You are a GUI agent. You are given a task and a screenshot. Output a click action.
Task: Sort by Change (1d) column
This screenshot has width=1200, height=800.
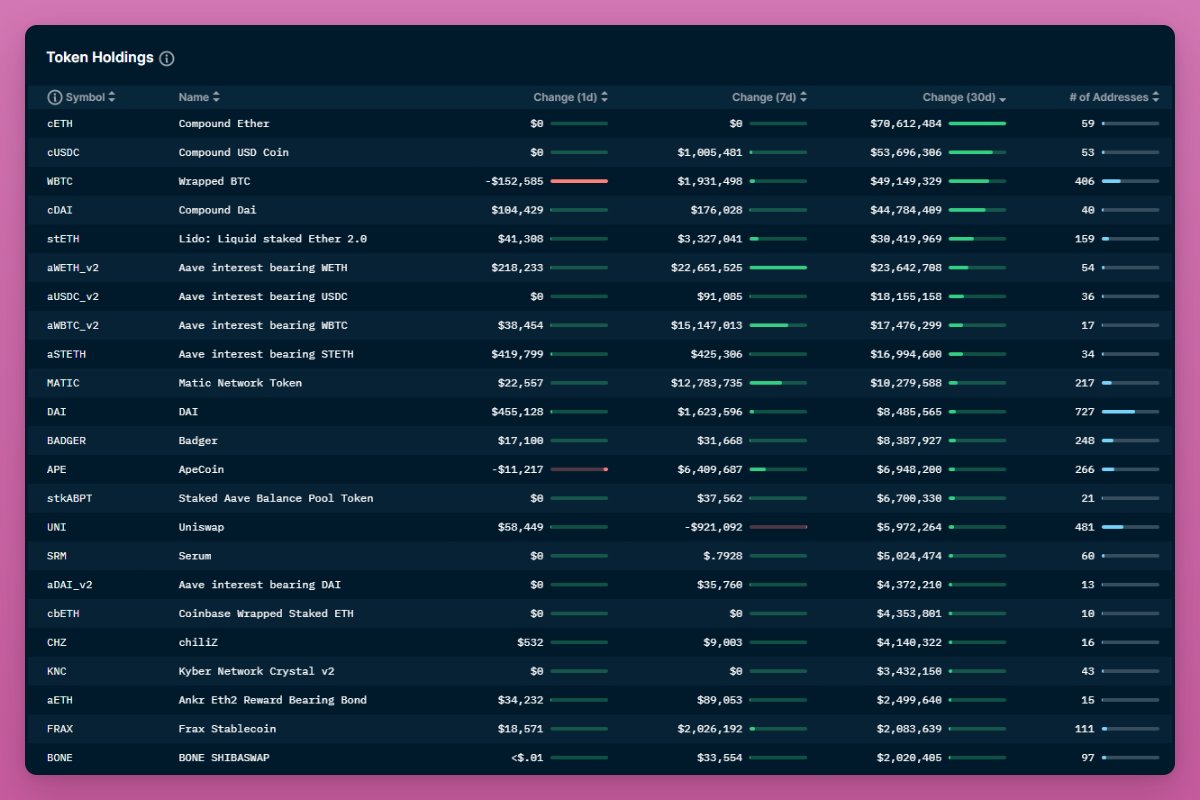coord(570,97)
